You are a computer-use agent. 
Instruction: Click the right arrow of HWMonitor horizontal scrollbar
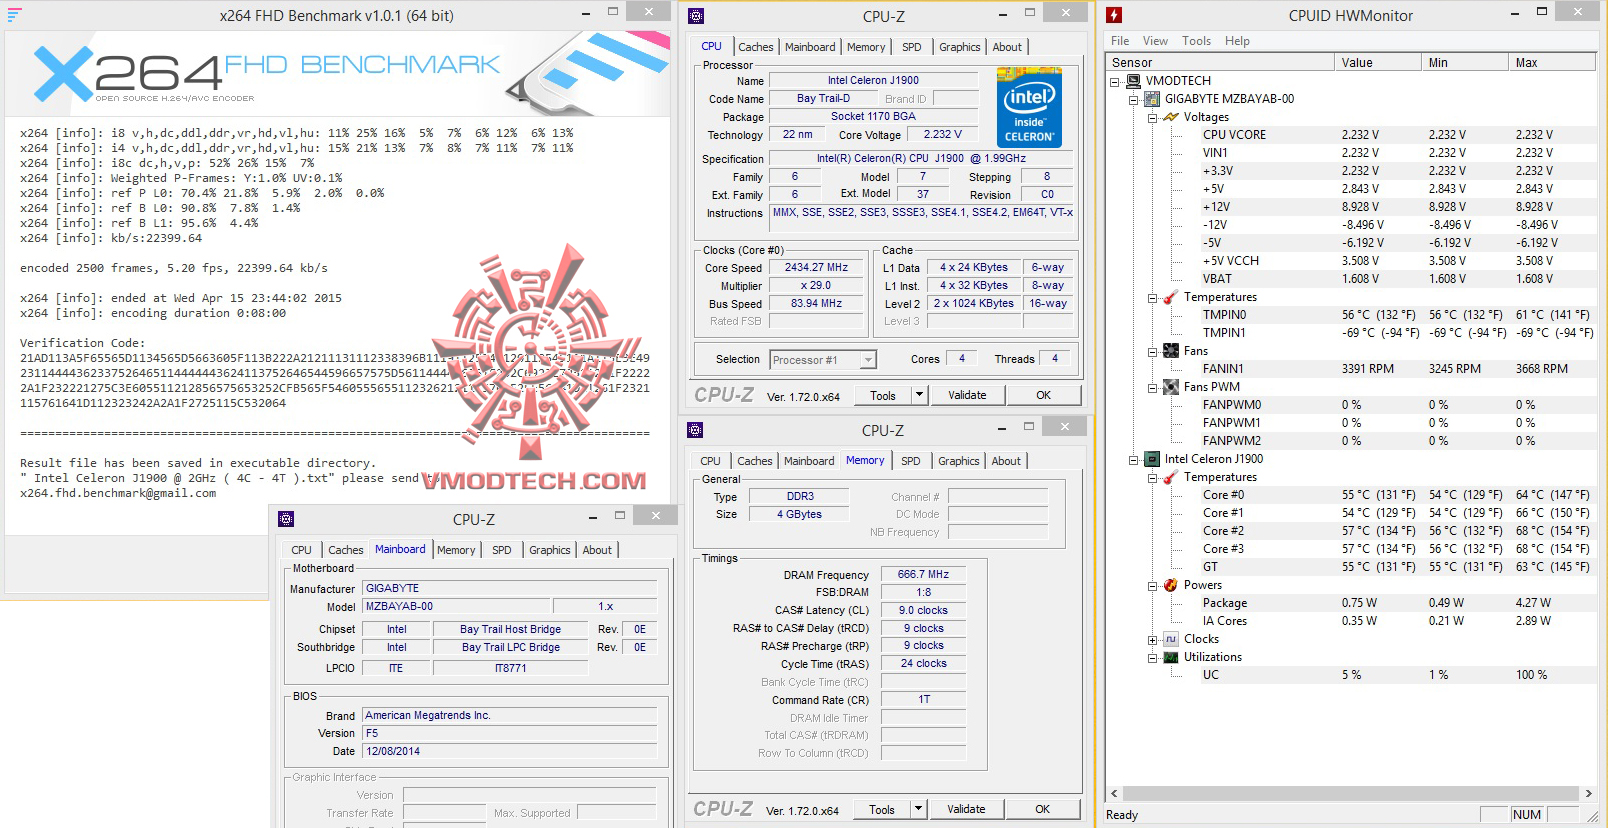pos(1589,793)
